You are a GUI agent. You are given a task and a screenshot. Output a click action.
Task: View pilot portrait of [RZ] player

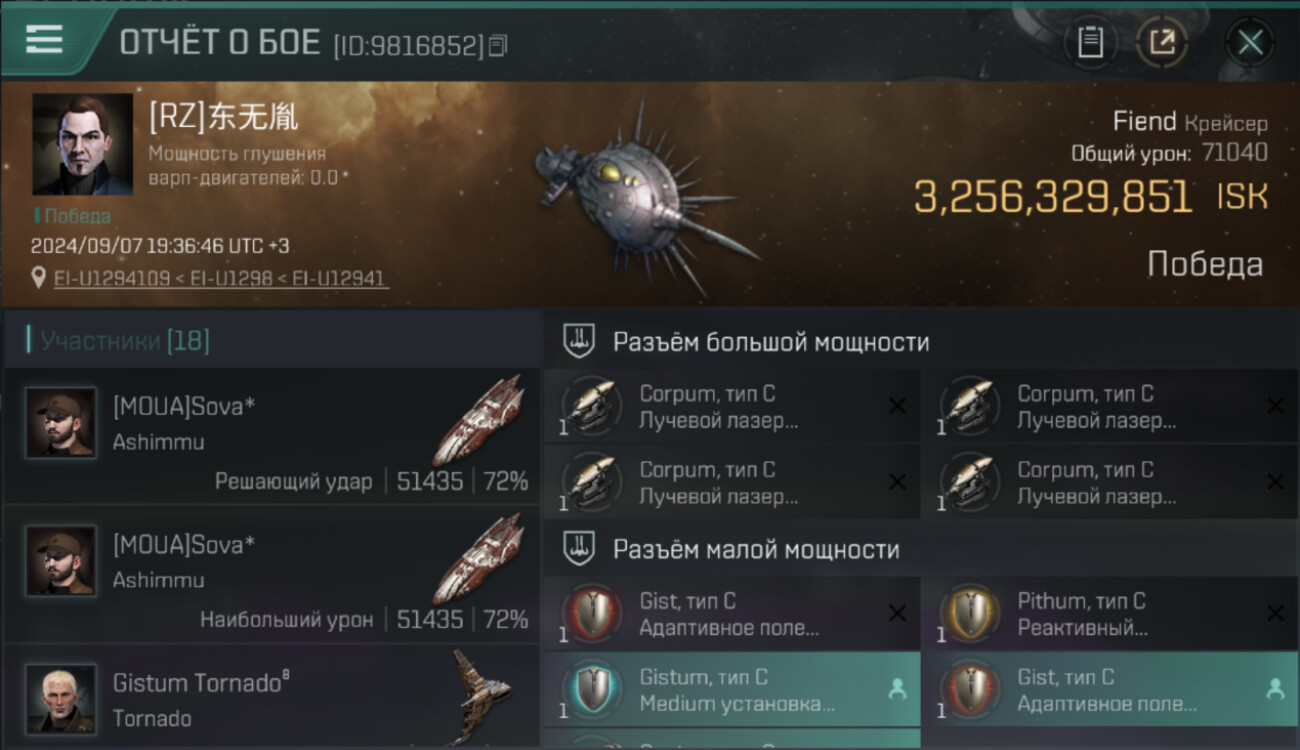click(82, 144)
